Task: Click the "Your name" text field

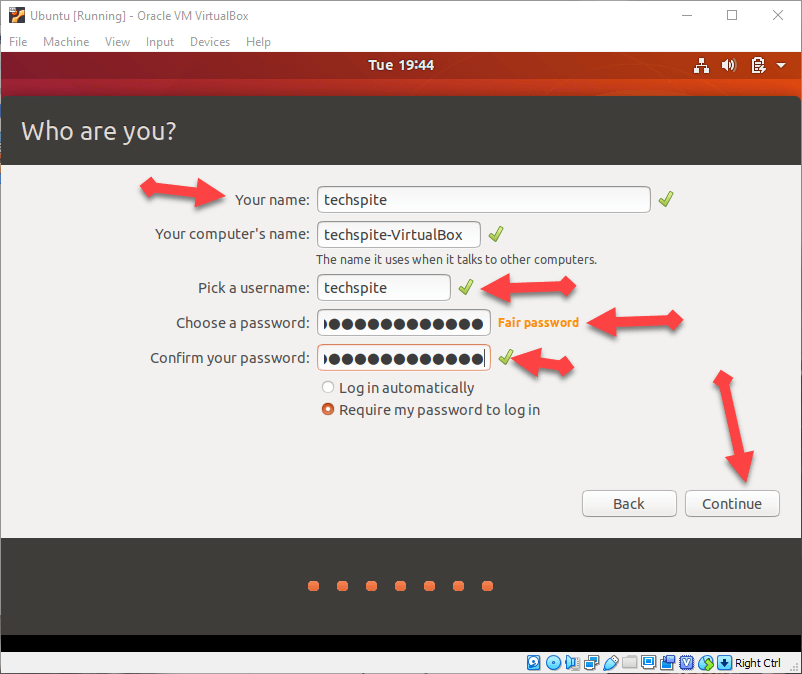Action: click(483, 200)
